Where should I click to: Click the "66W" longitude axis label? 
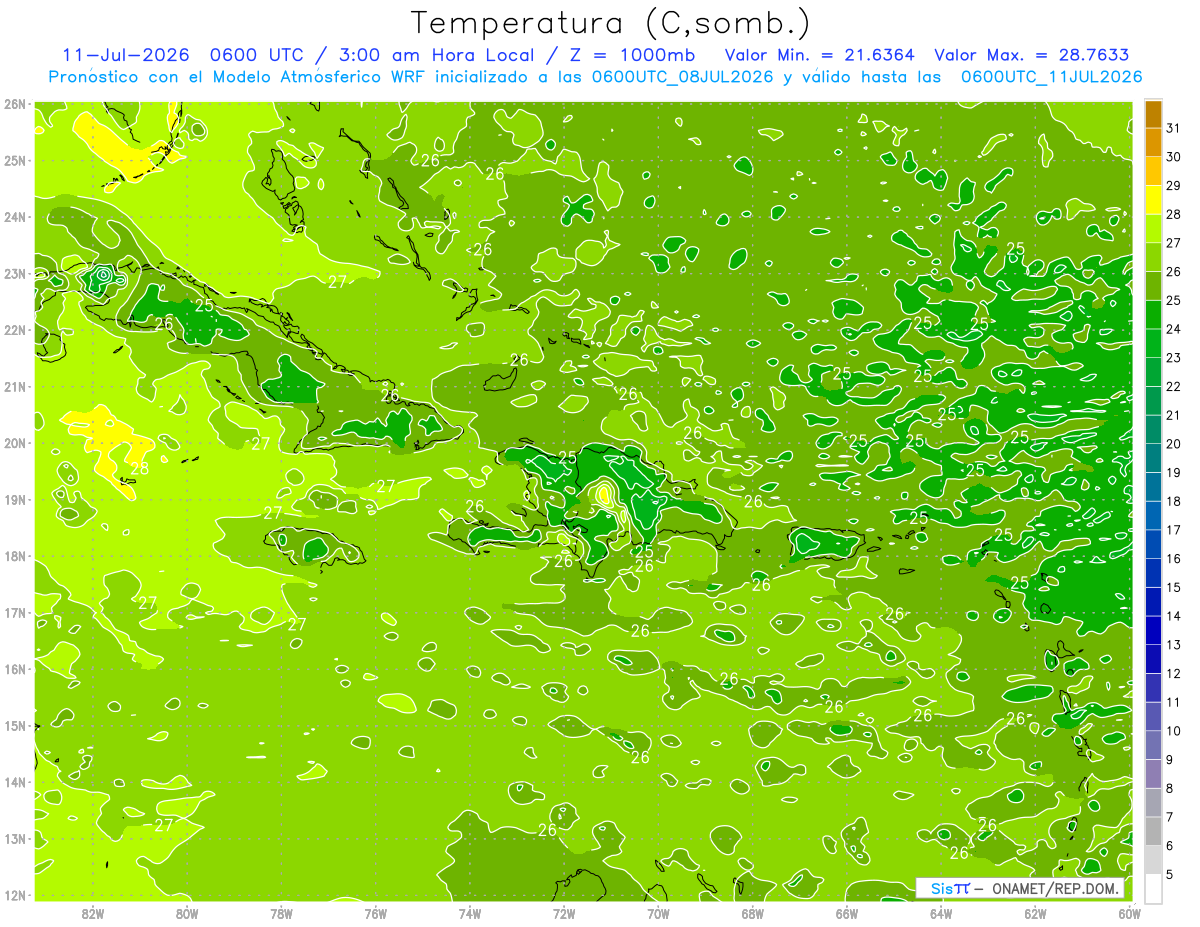tap(846, 913)
